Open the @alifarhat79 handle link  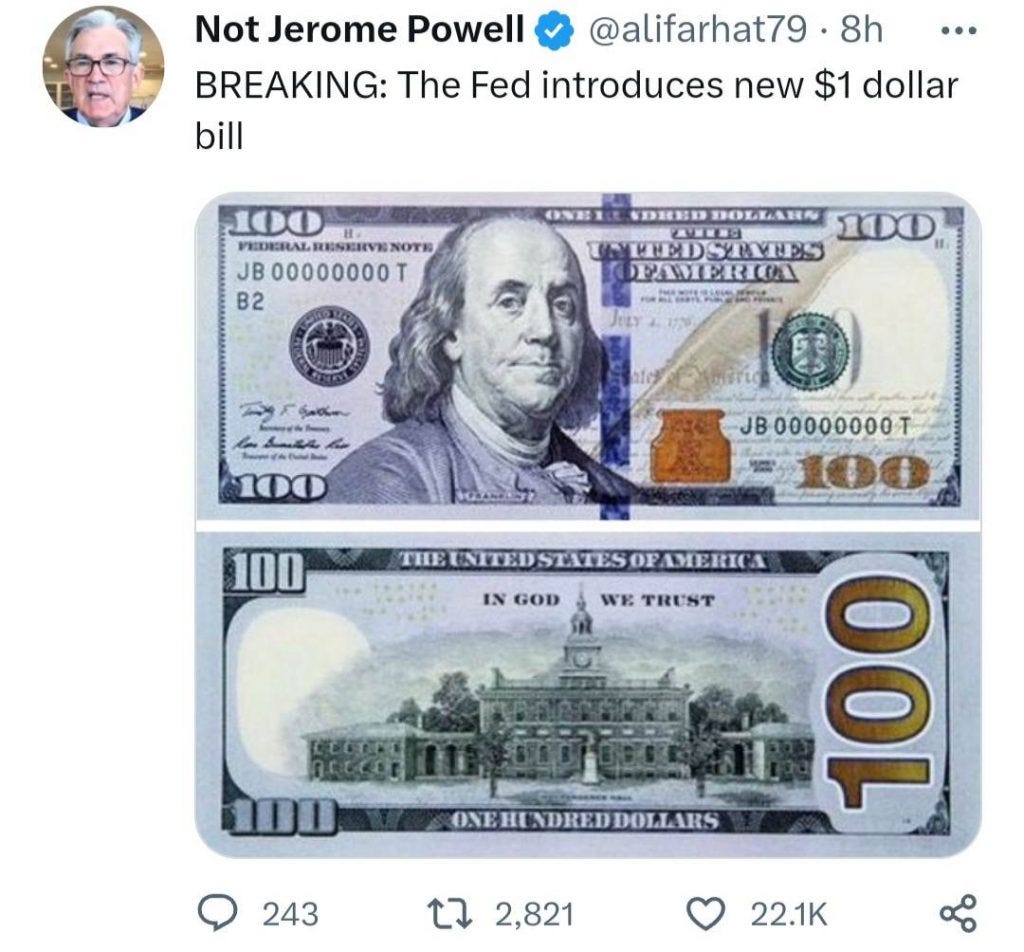click(x=697, y=29)
